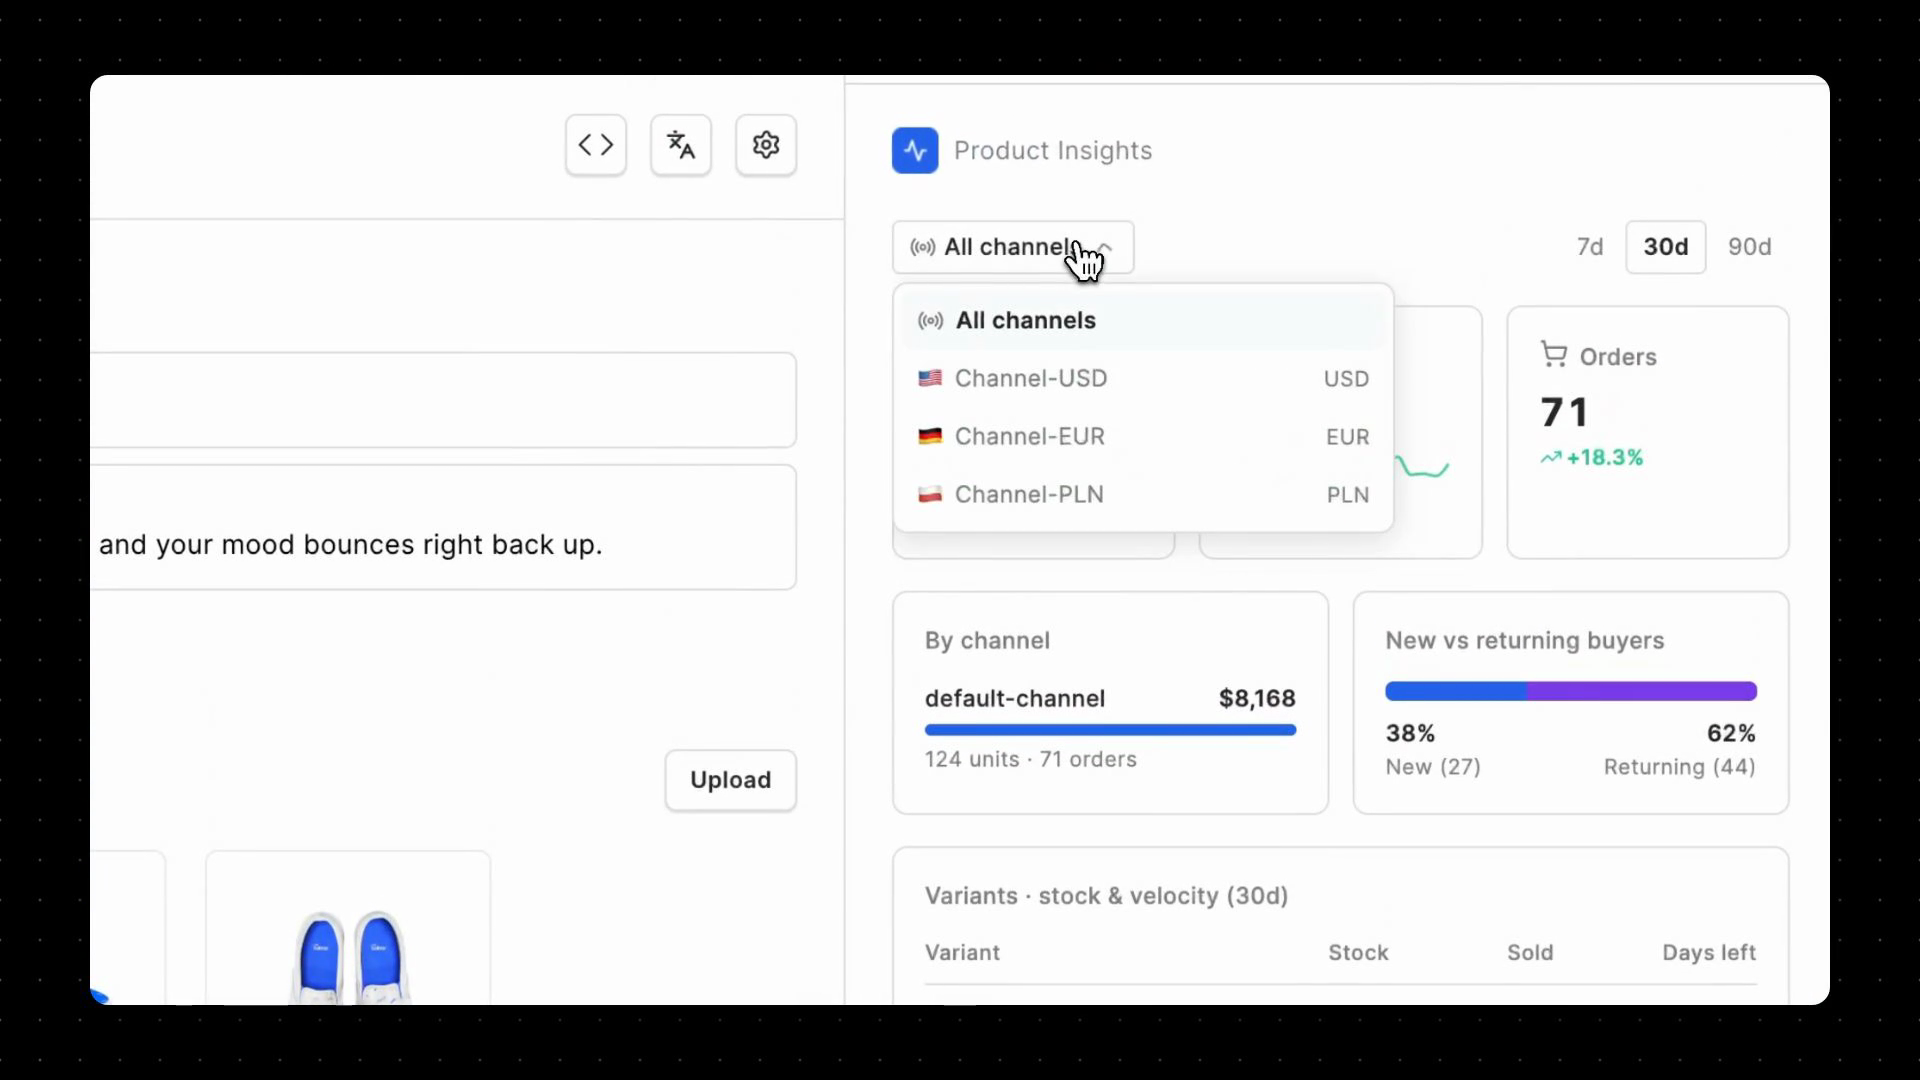Click the Polish flag icon for Channel-PLN
Image resolution: width=1920 pixels, height=1080 pixels.
[x=930, y=494]
